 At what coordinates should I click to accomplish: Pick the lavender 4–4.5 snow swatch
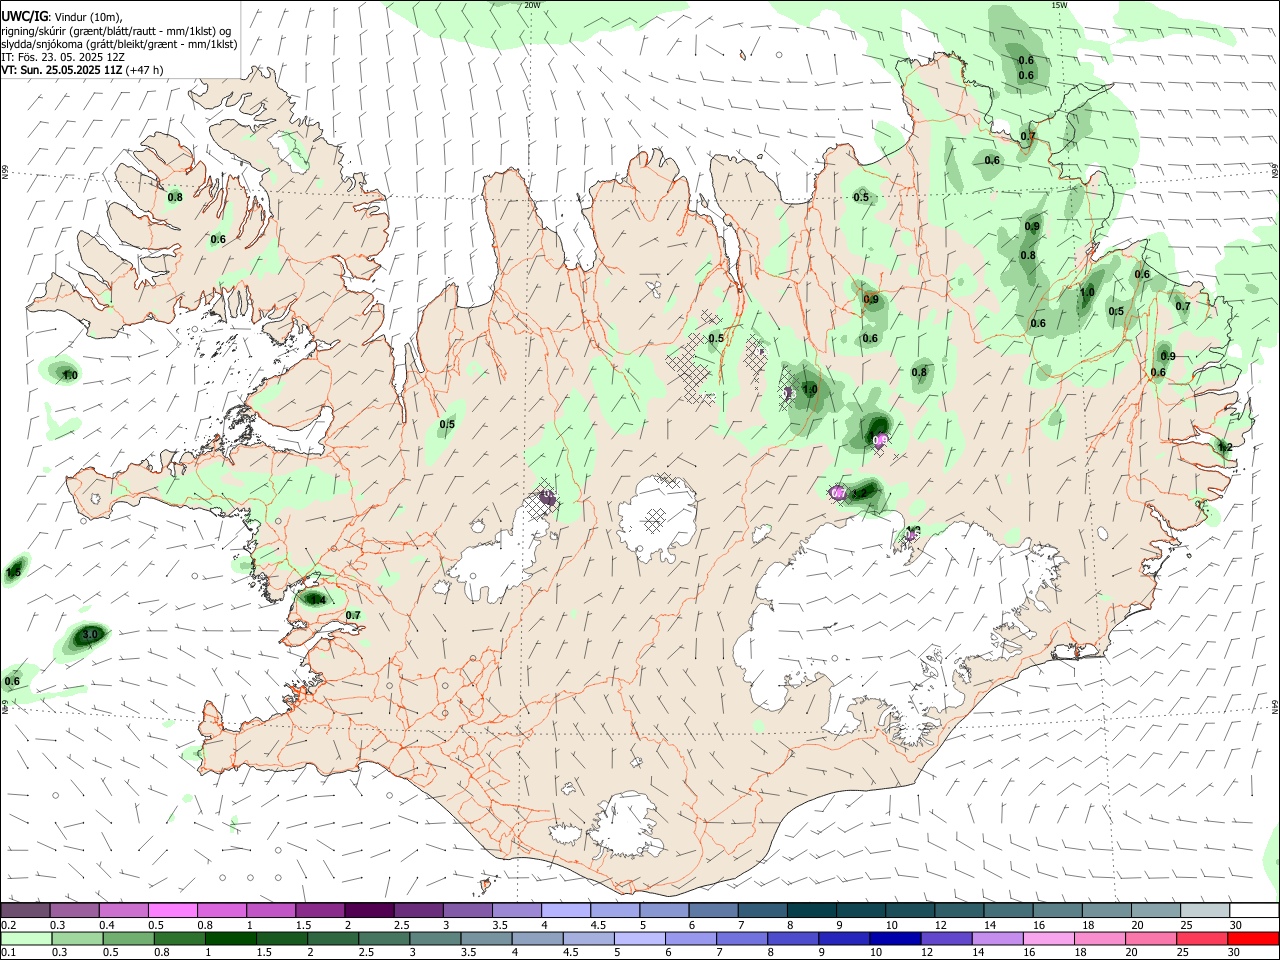(564, 911)
